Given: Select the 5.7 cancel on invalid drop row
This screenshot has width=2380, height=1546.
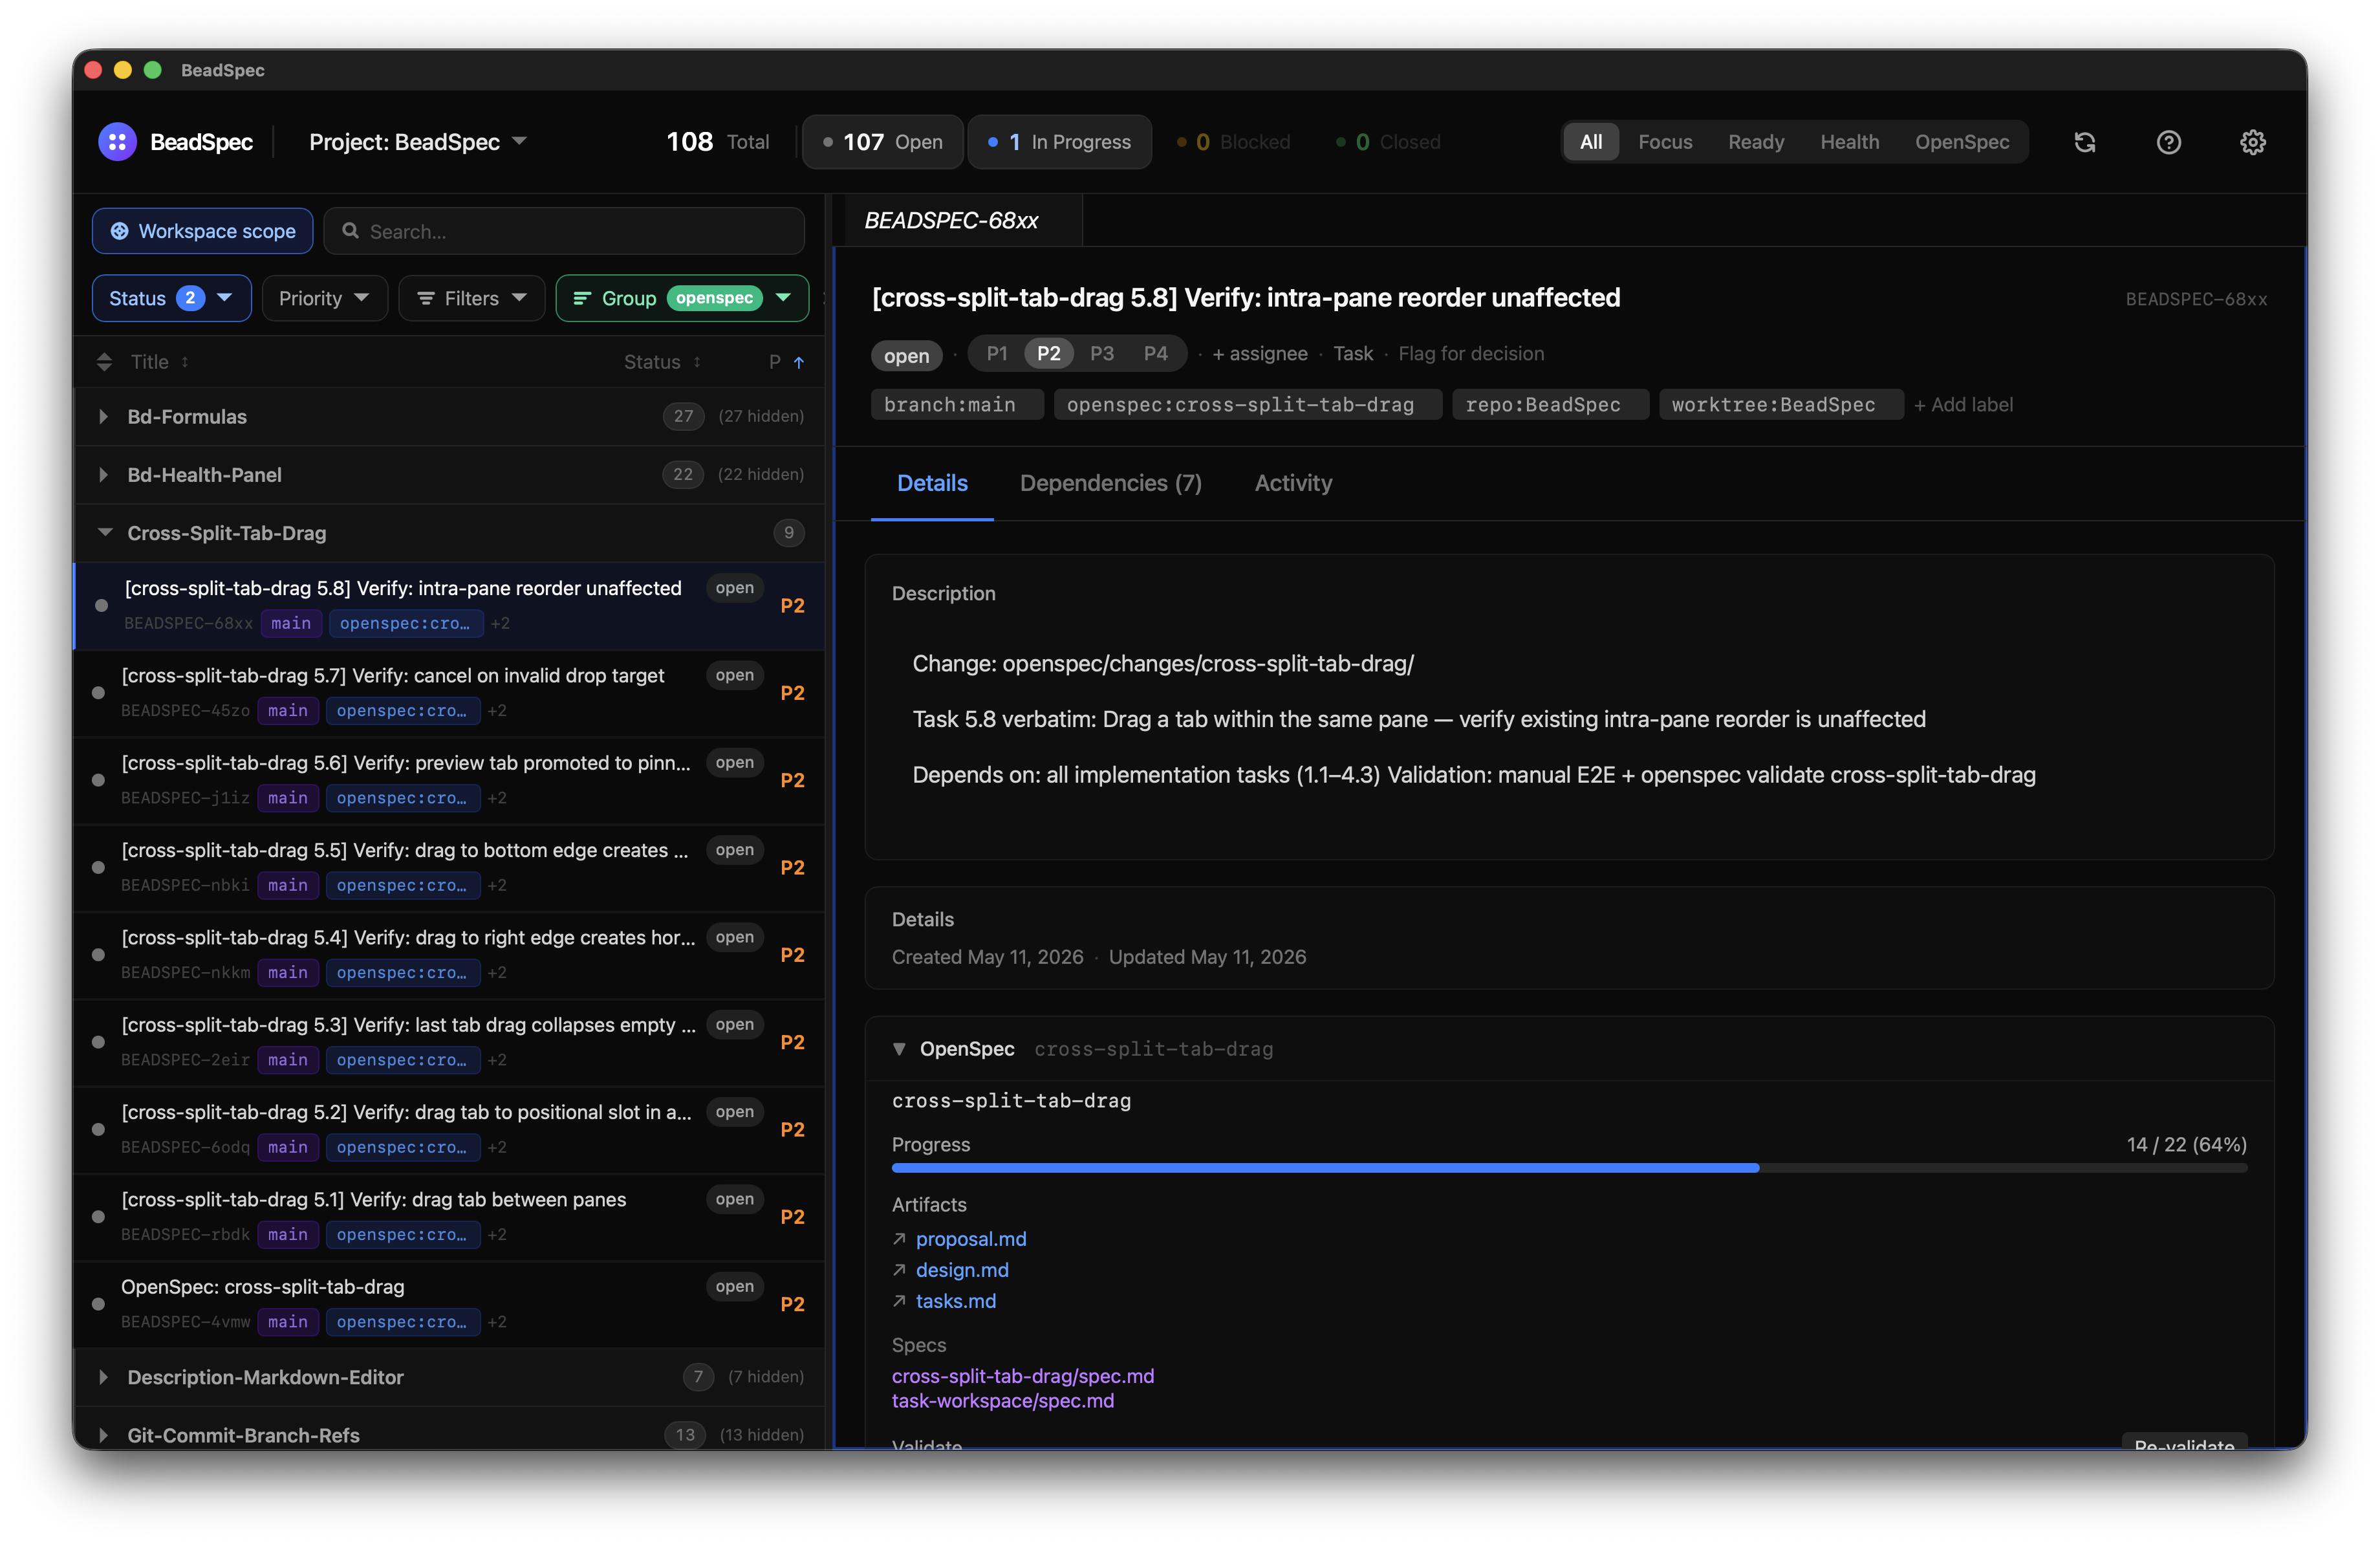Looking at the screenshot, I should click(450, 692).
